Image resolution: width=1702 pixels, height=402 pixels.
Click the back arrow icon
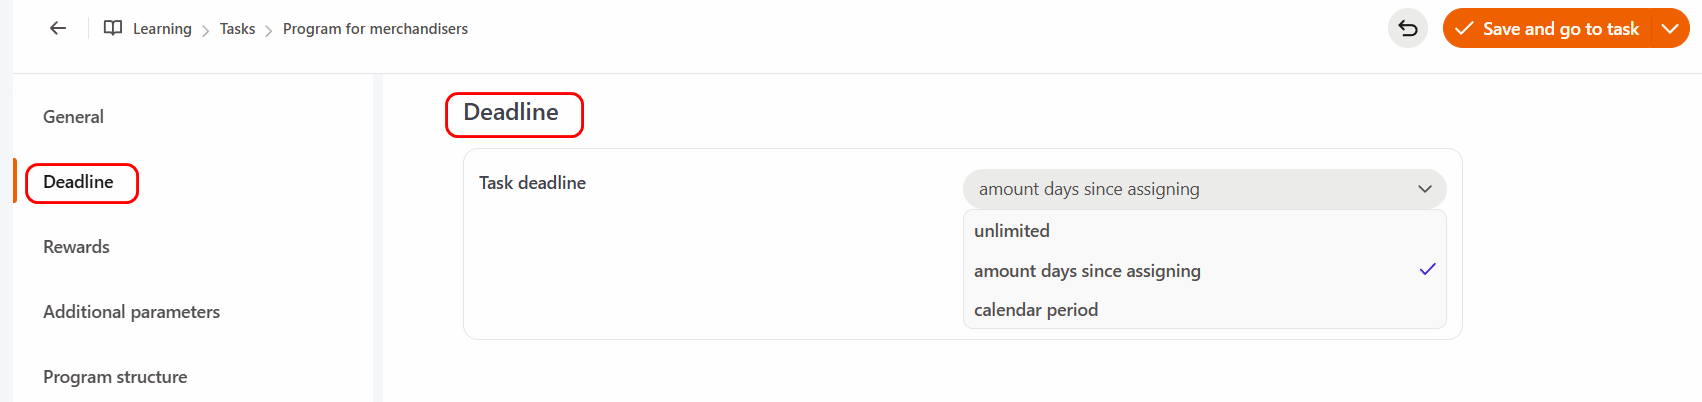(x=58, y=28)
